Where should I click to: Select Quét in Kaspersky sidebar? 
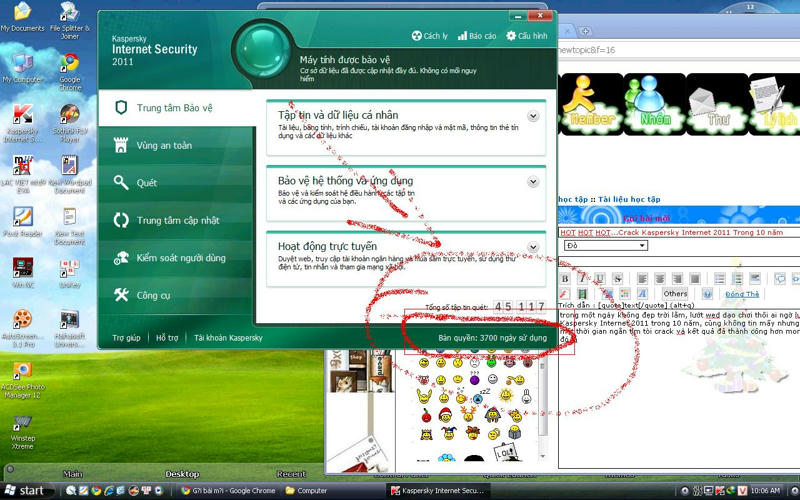(176, 183)
